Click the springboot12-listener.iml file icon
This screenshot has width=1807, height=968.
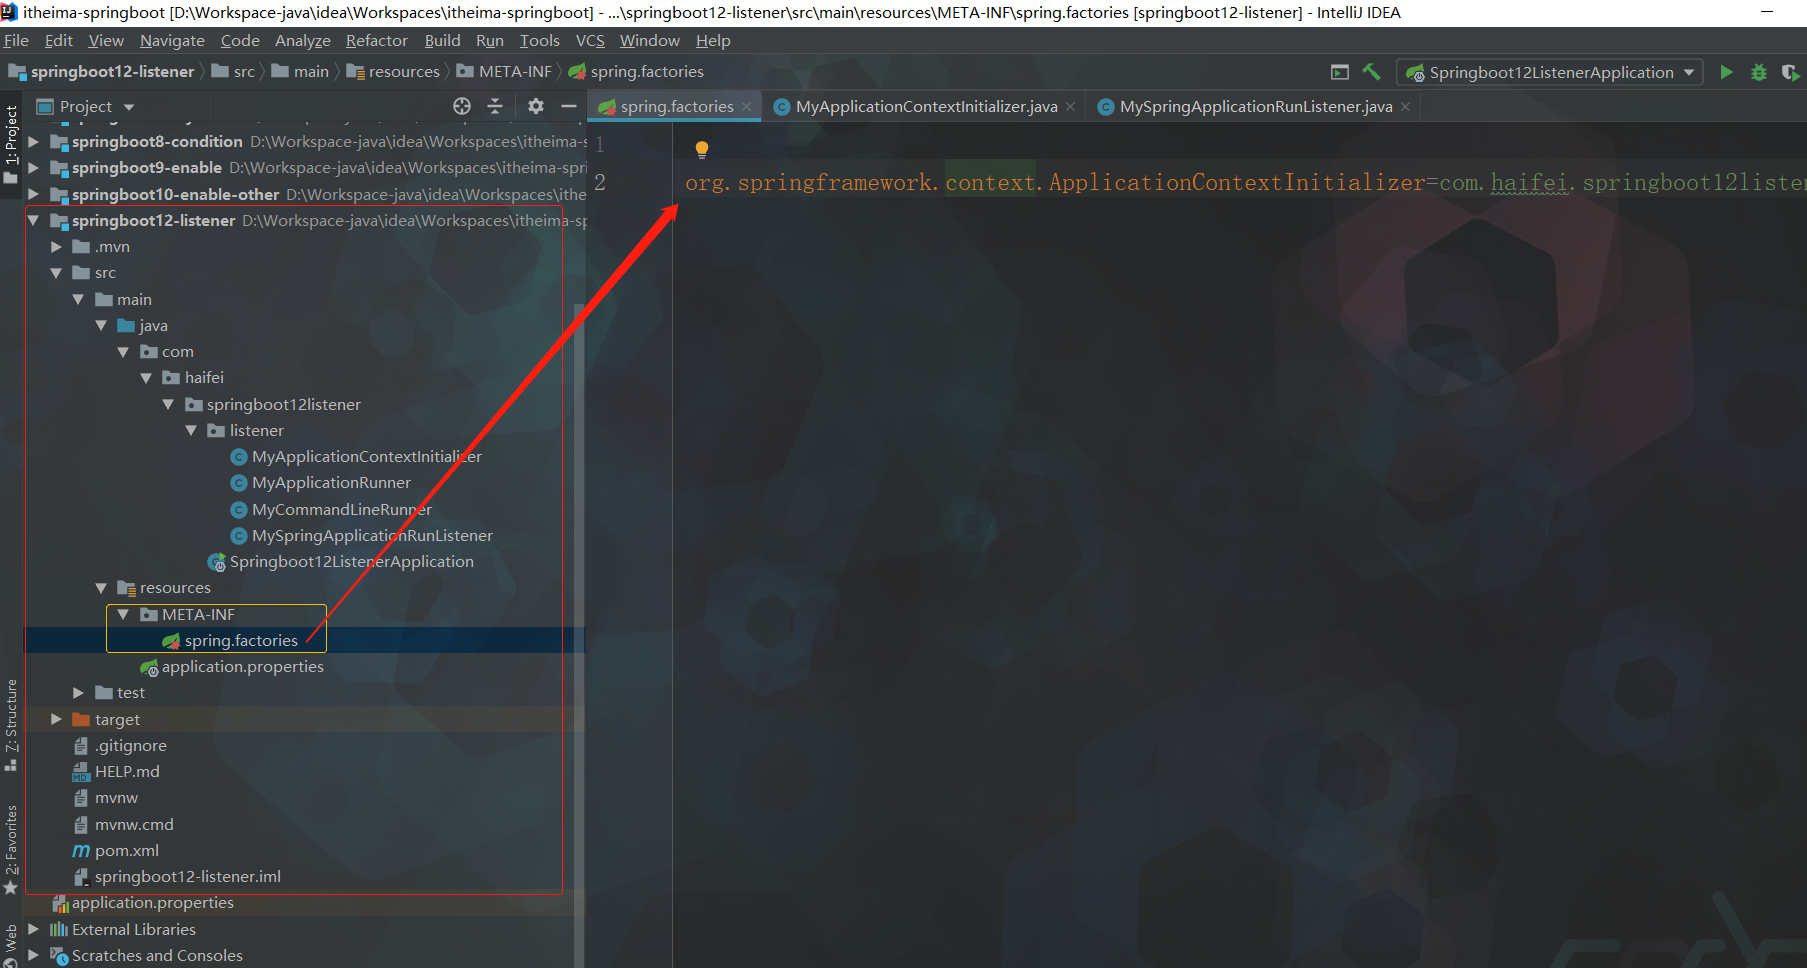coord(81,877)
